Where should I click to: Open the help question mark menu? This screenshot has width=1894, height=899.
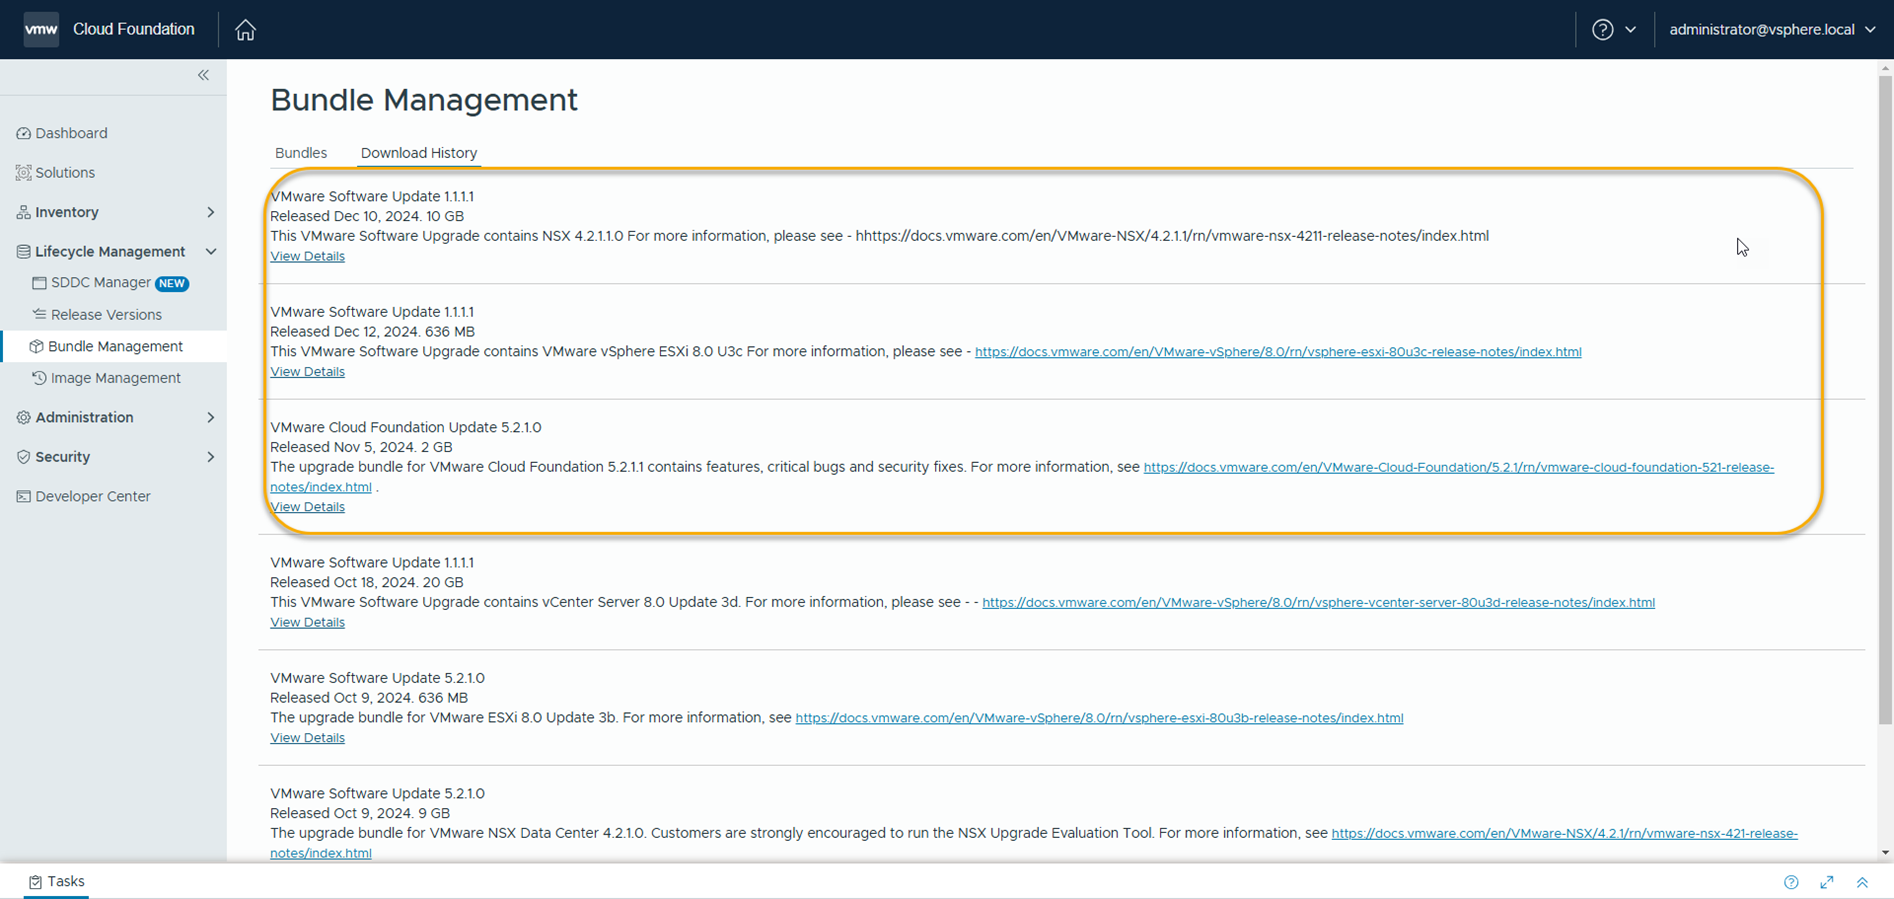pyautogui.click(x=1613, y=30)
